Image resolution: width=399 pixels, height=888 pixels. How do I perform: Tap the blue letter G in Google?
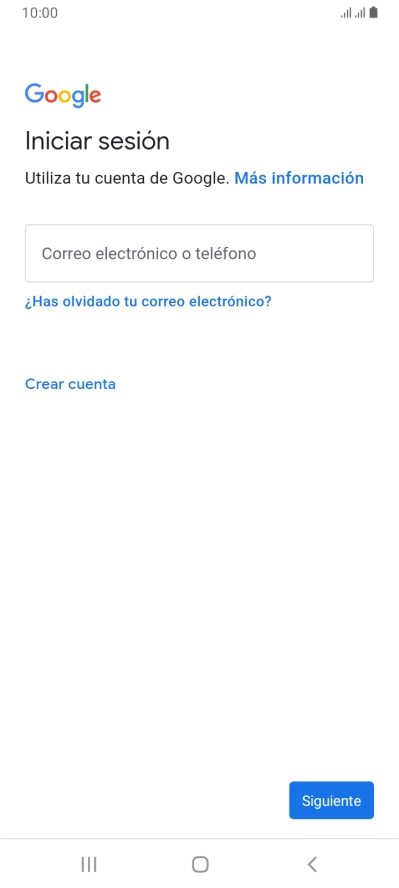coord(35,93)
